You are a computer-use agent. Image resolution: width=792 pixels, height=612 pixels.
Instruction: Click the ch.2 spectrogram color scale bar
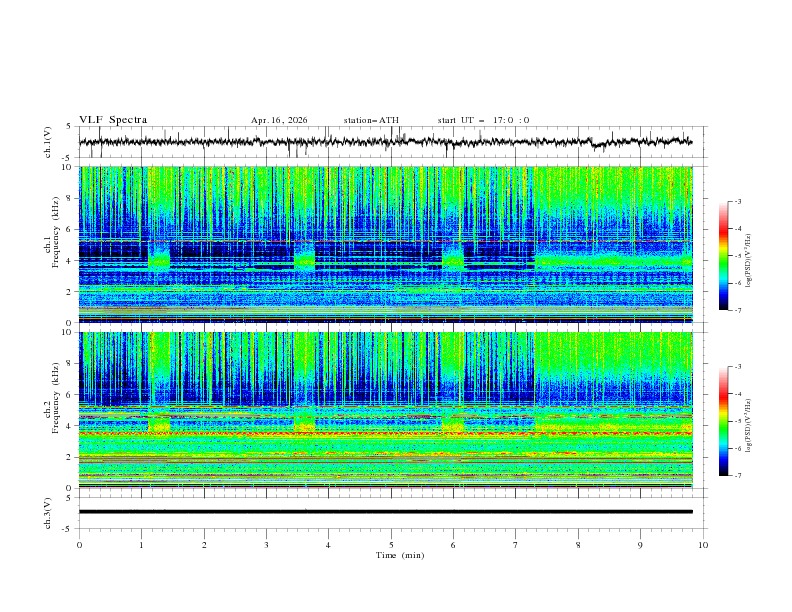coord(723,421)
